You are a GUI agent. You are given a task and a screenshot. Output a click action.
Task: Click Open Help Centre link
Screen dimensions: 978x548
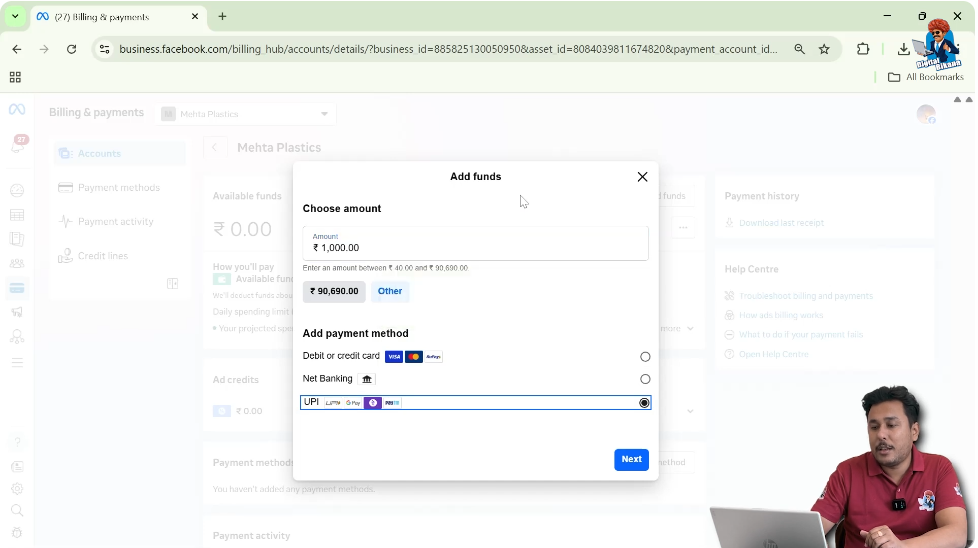[773, 354]
